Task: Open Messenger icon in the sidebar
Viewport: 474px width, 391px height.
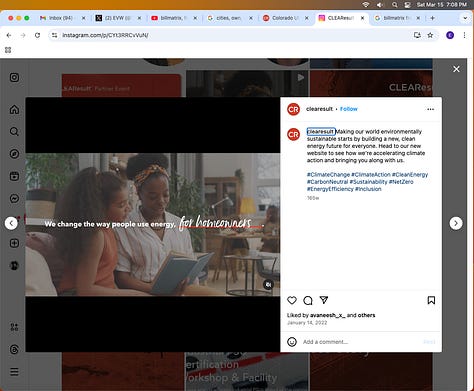Action: tap(14, 198)
